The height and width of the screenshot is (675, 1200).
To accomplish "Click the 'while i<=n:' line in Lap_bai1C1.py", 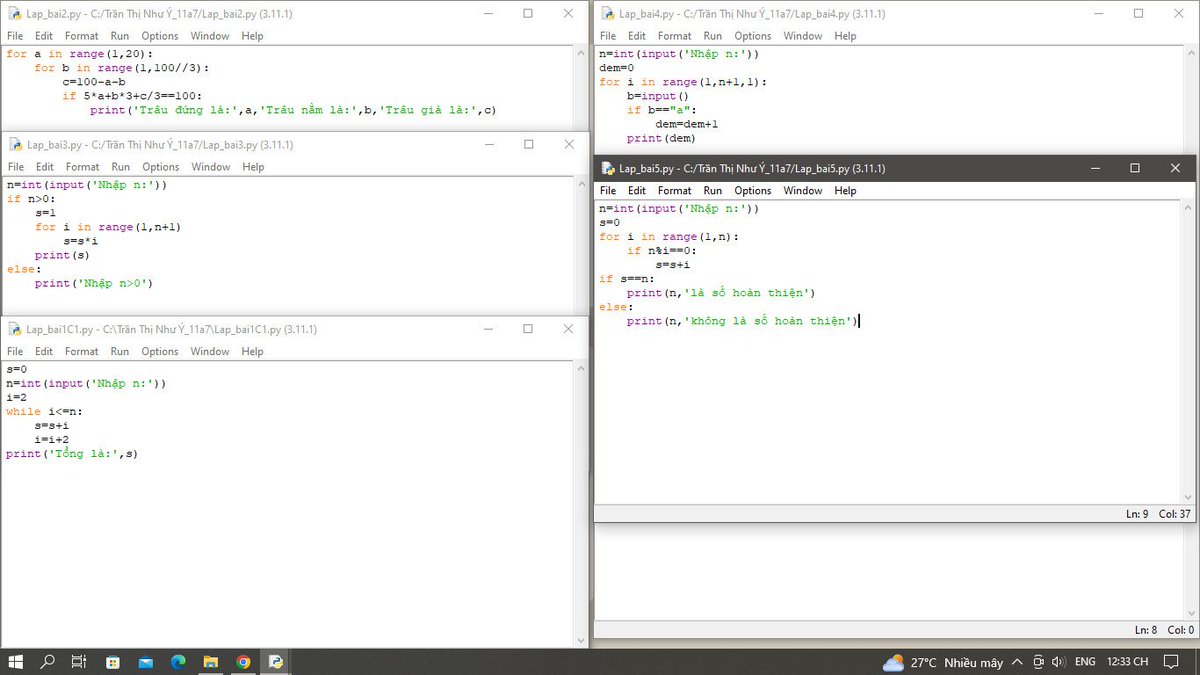I will click(x=44, y=411).
